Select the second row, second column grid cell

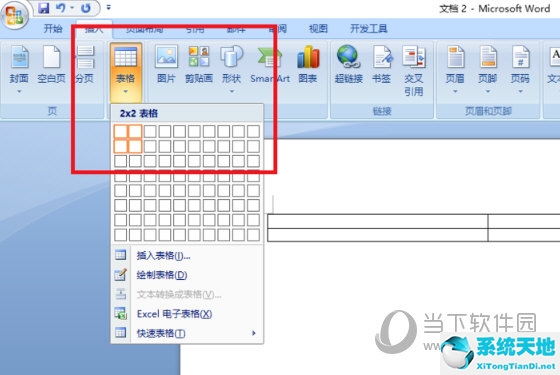coord(135,146)
